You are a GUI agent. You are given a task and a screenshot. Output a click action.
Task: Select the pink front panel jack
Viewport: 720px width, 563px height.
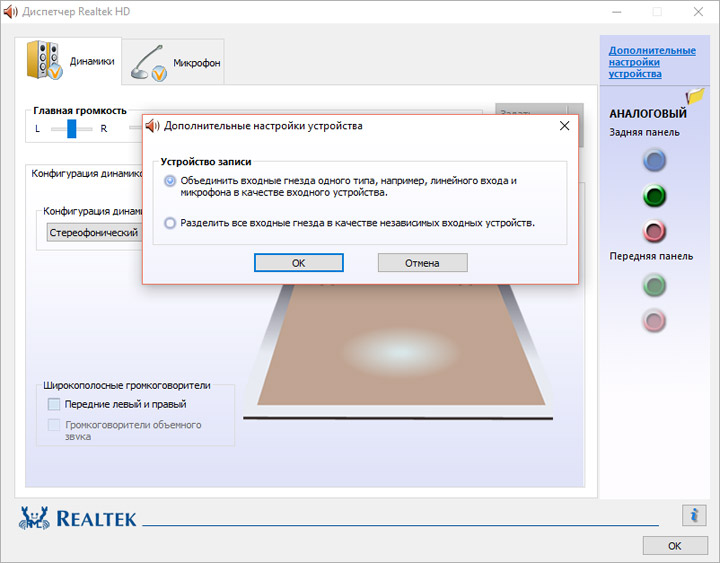coord(654,321)
